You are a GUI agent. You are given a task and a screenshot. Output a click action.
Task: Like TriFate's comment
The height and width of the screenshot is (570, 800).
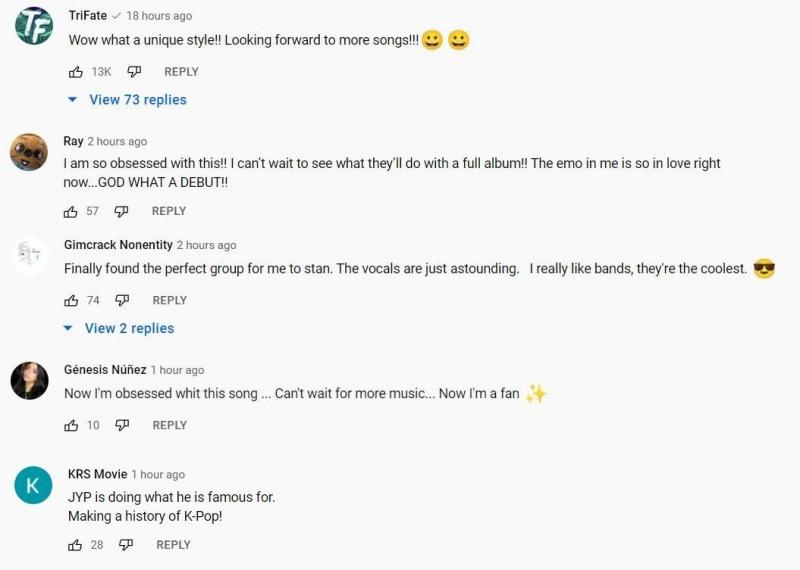(76, 72)
